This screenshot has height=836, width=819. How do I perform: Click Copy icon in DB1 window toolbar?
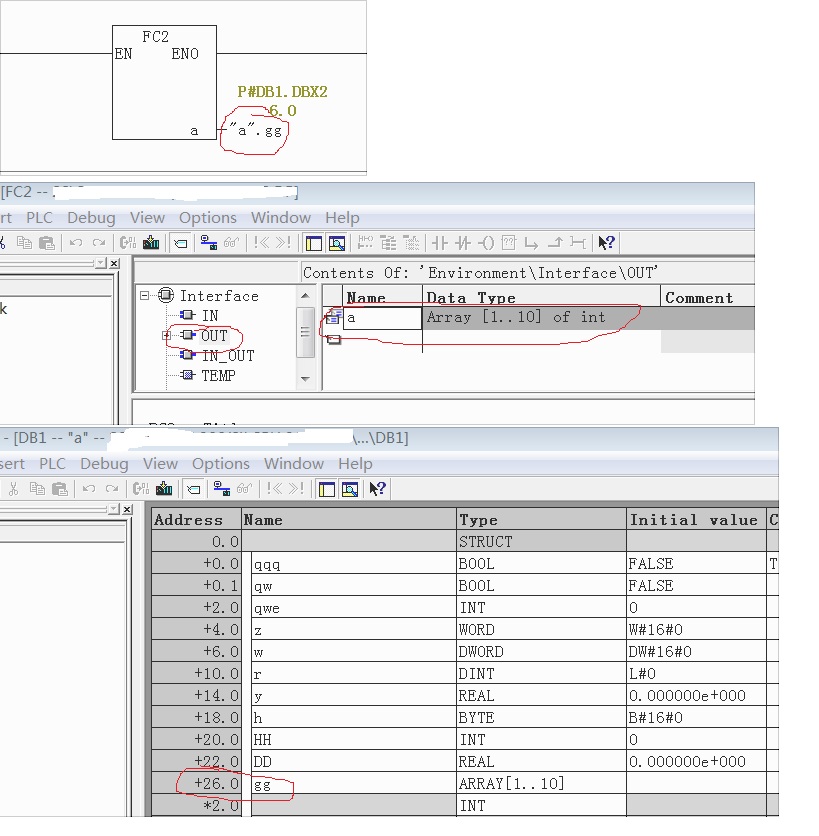pos(37,489)
